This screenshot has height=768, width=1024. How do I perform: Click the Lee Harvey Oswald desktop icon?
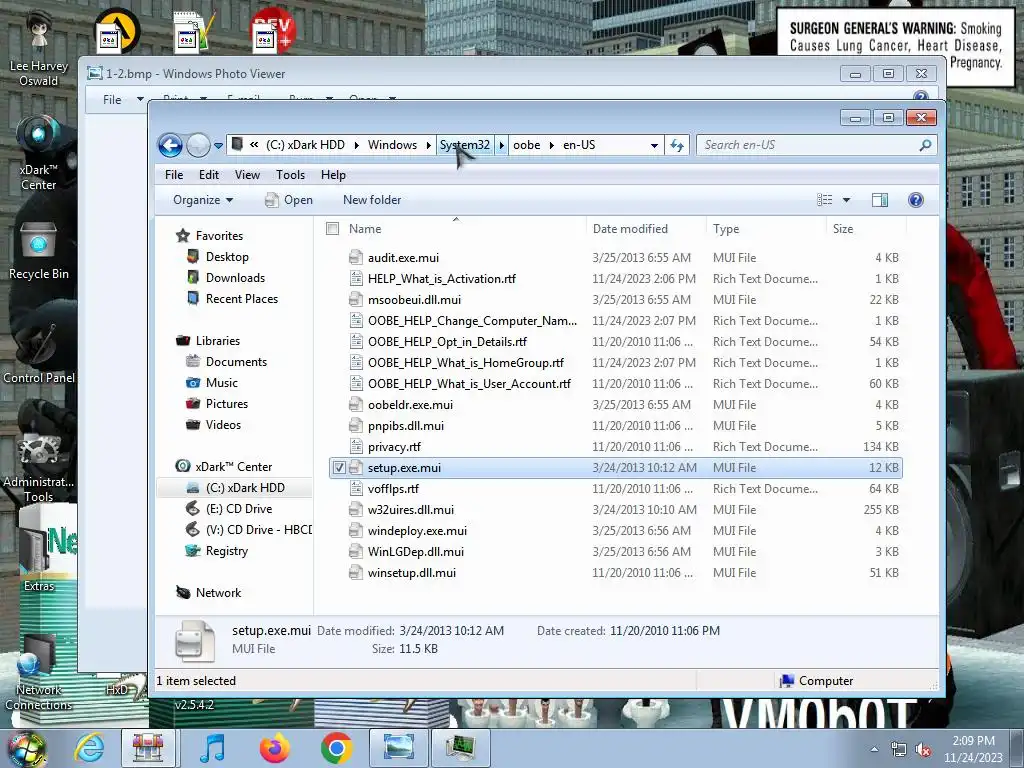tap(39, 49)
